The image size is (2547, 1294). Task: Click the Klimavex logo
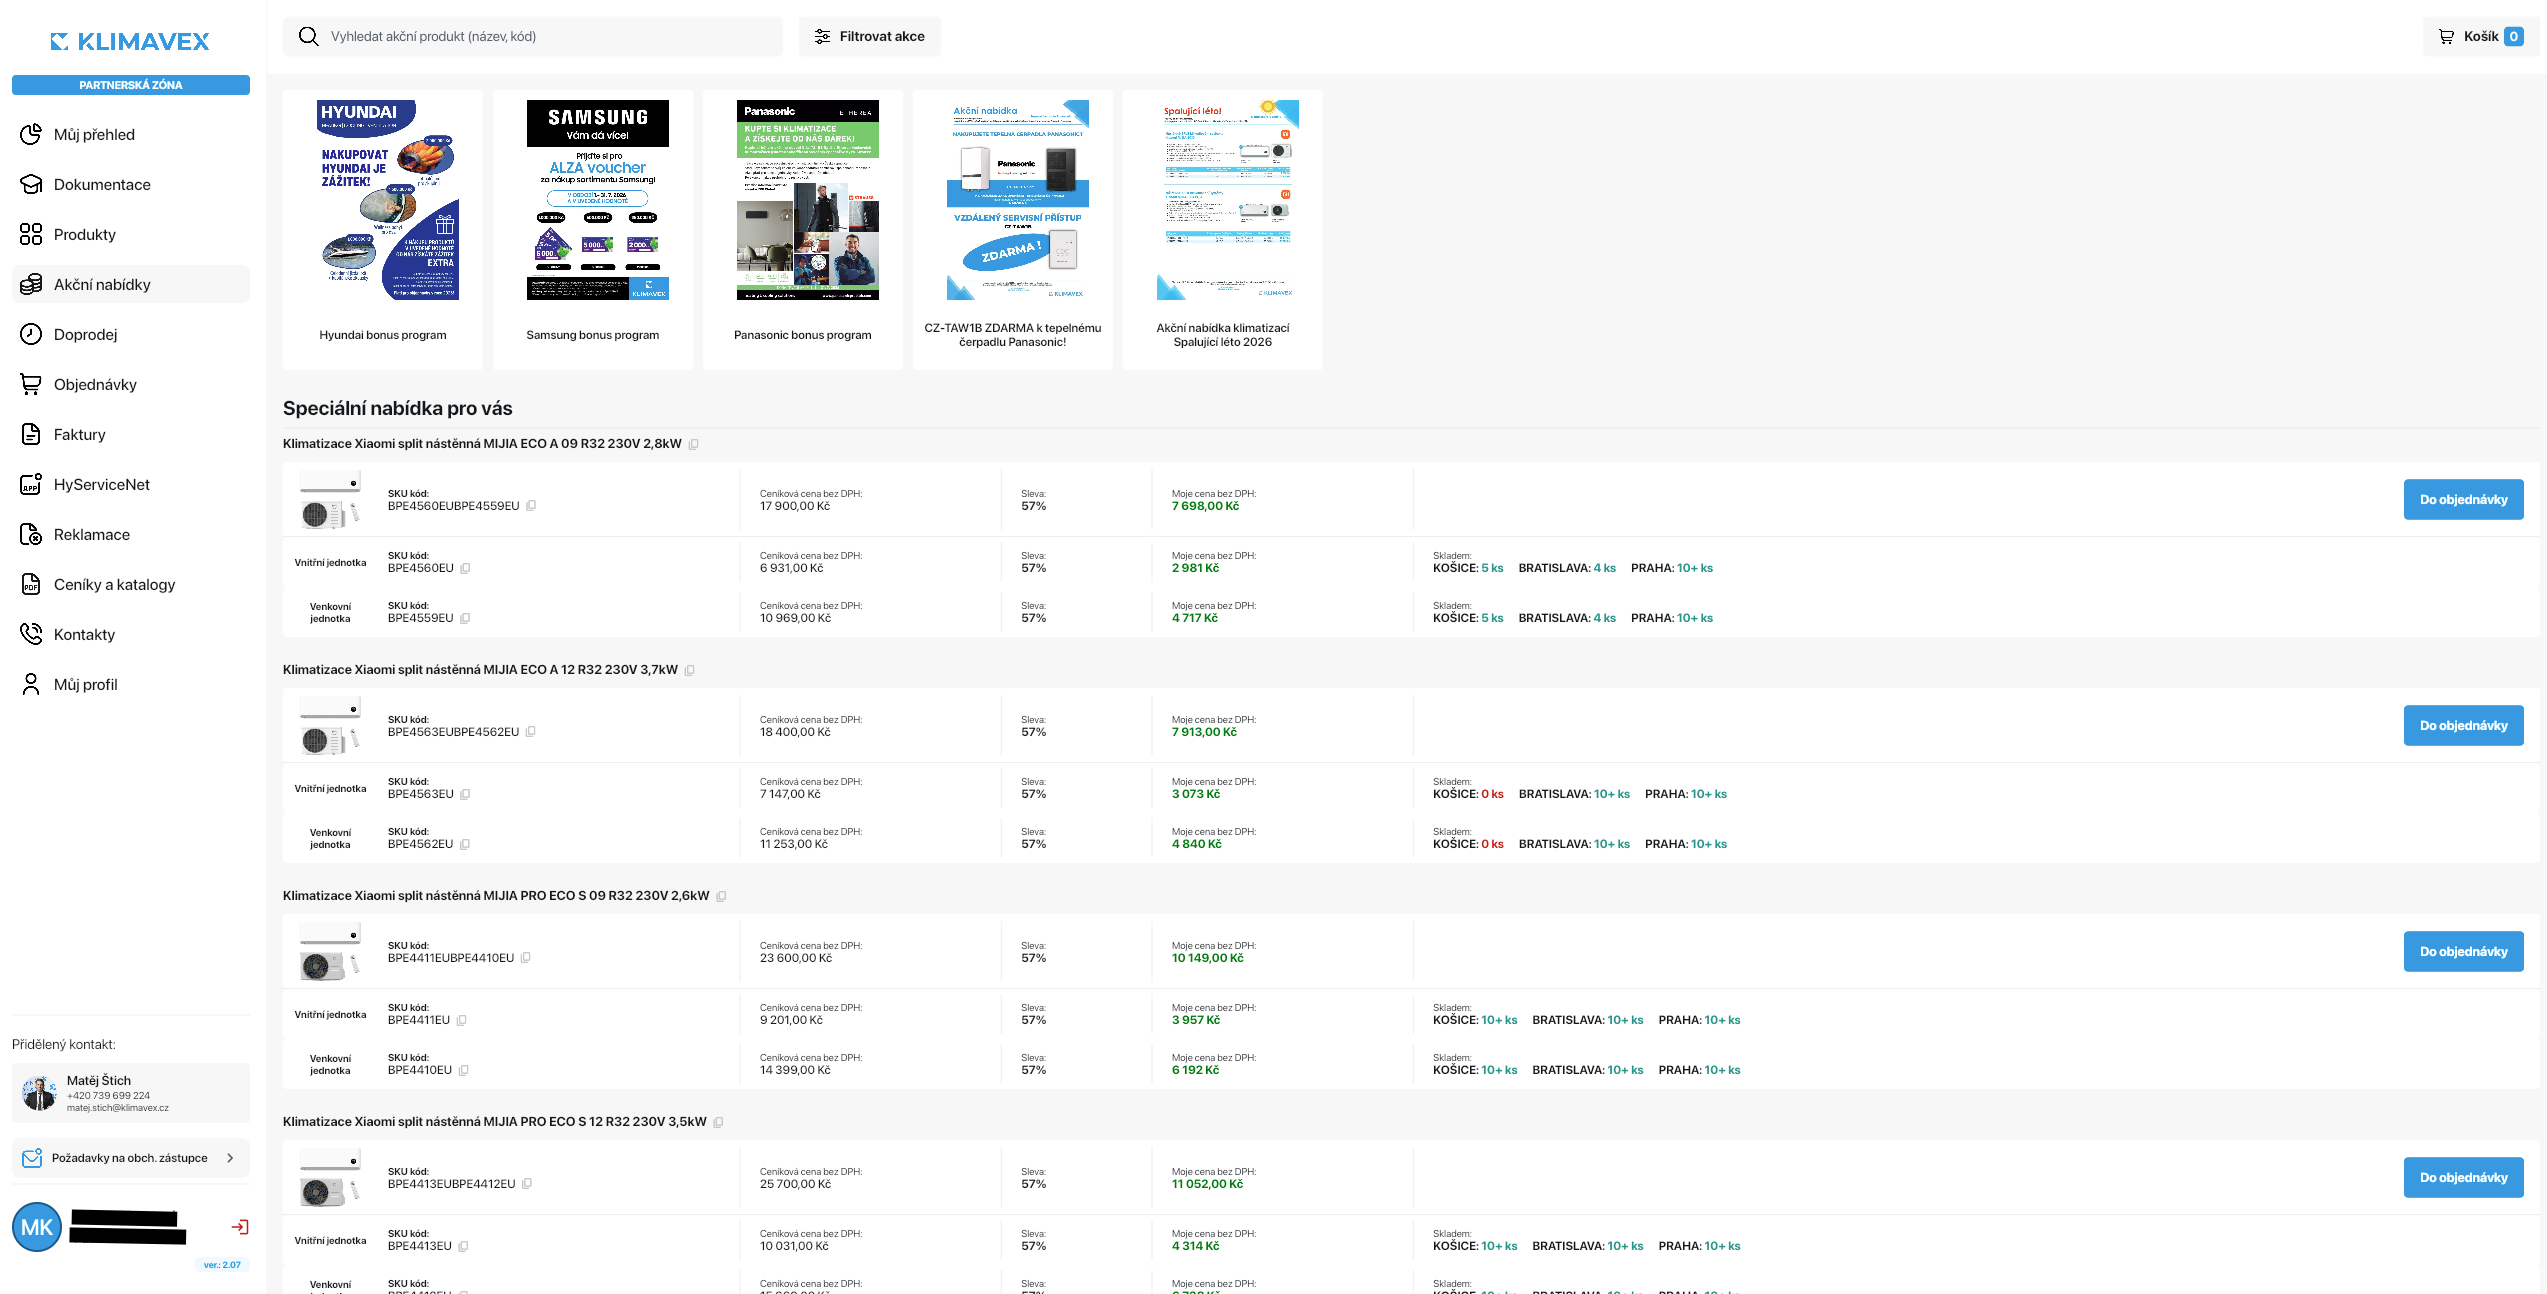[x=131, y=41]
